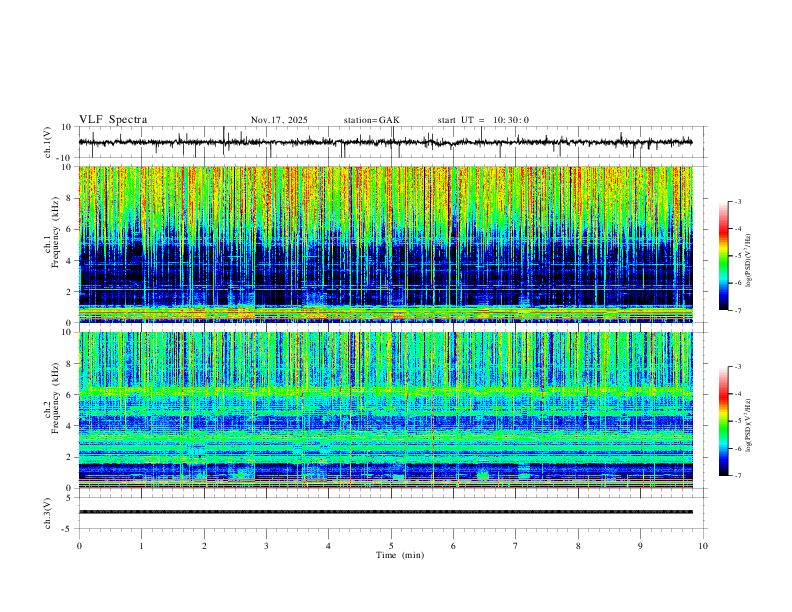
Task: Click the '-7' value on the ch.2 color bar
Action: click(x=737, y=476)
